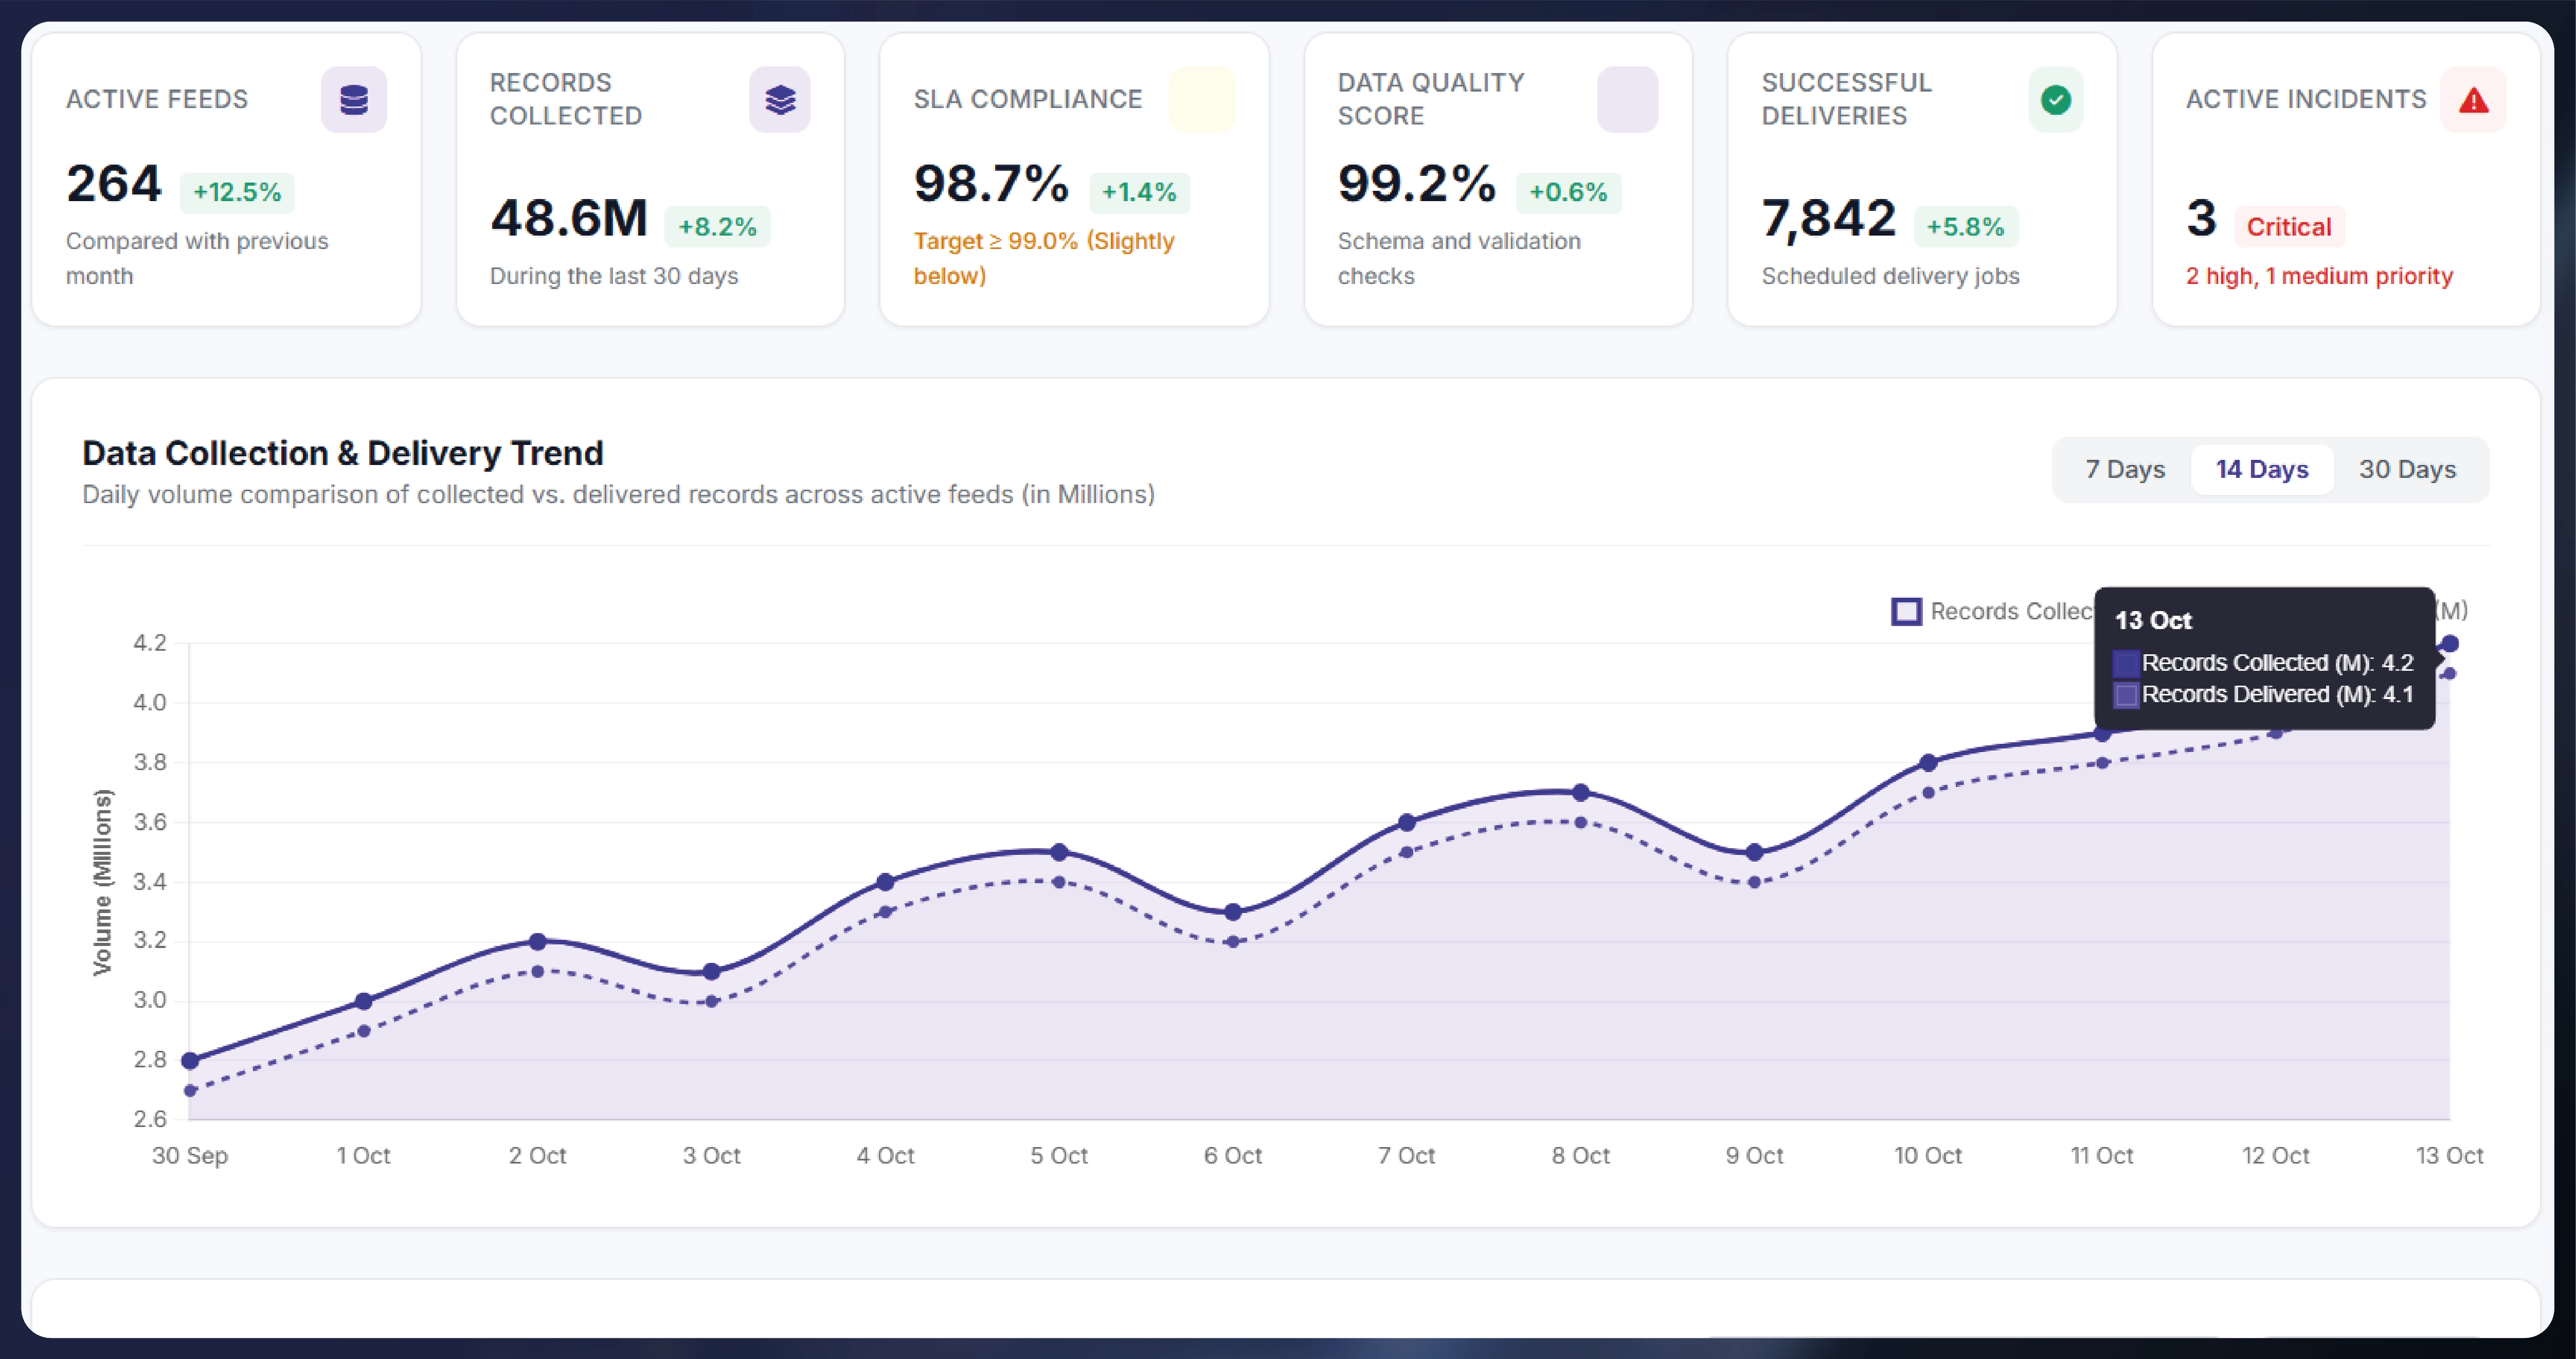
Task: Click the +8.2% badge on Records Collected
Action: click(x=717, y=227)
